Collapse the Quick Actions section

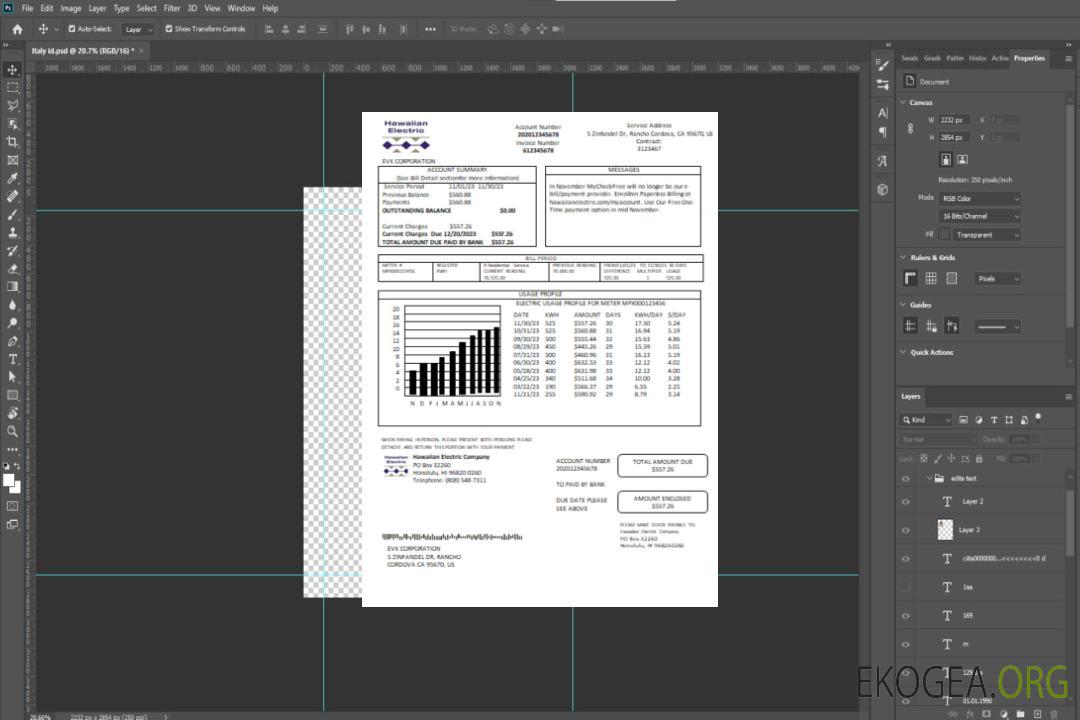point(904,352)
